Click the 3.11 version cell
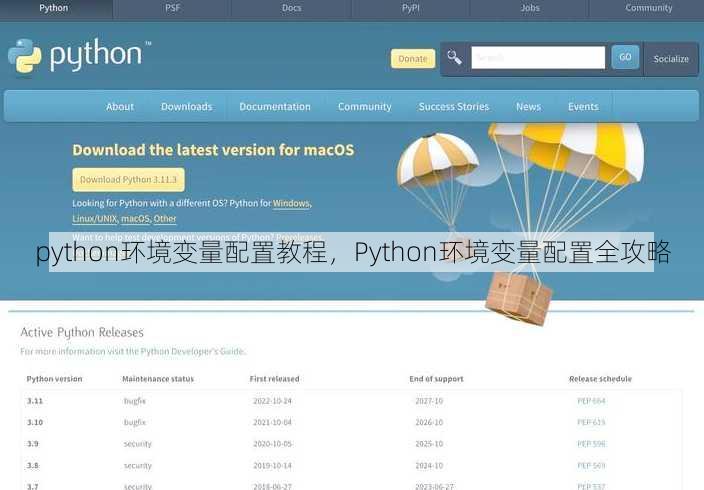Image resolution: width=704 pixels, height=490 pixels. [35, 401]
